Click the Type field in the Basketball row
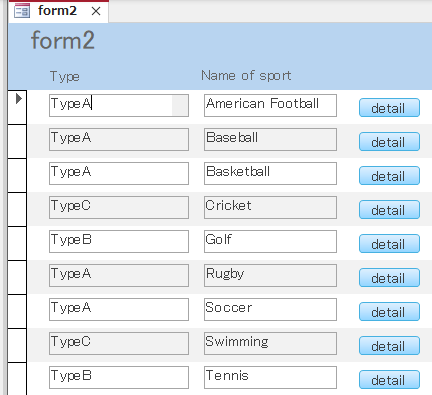This screenshot has width=432, height=395. [x=119, y=173]
